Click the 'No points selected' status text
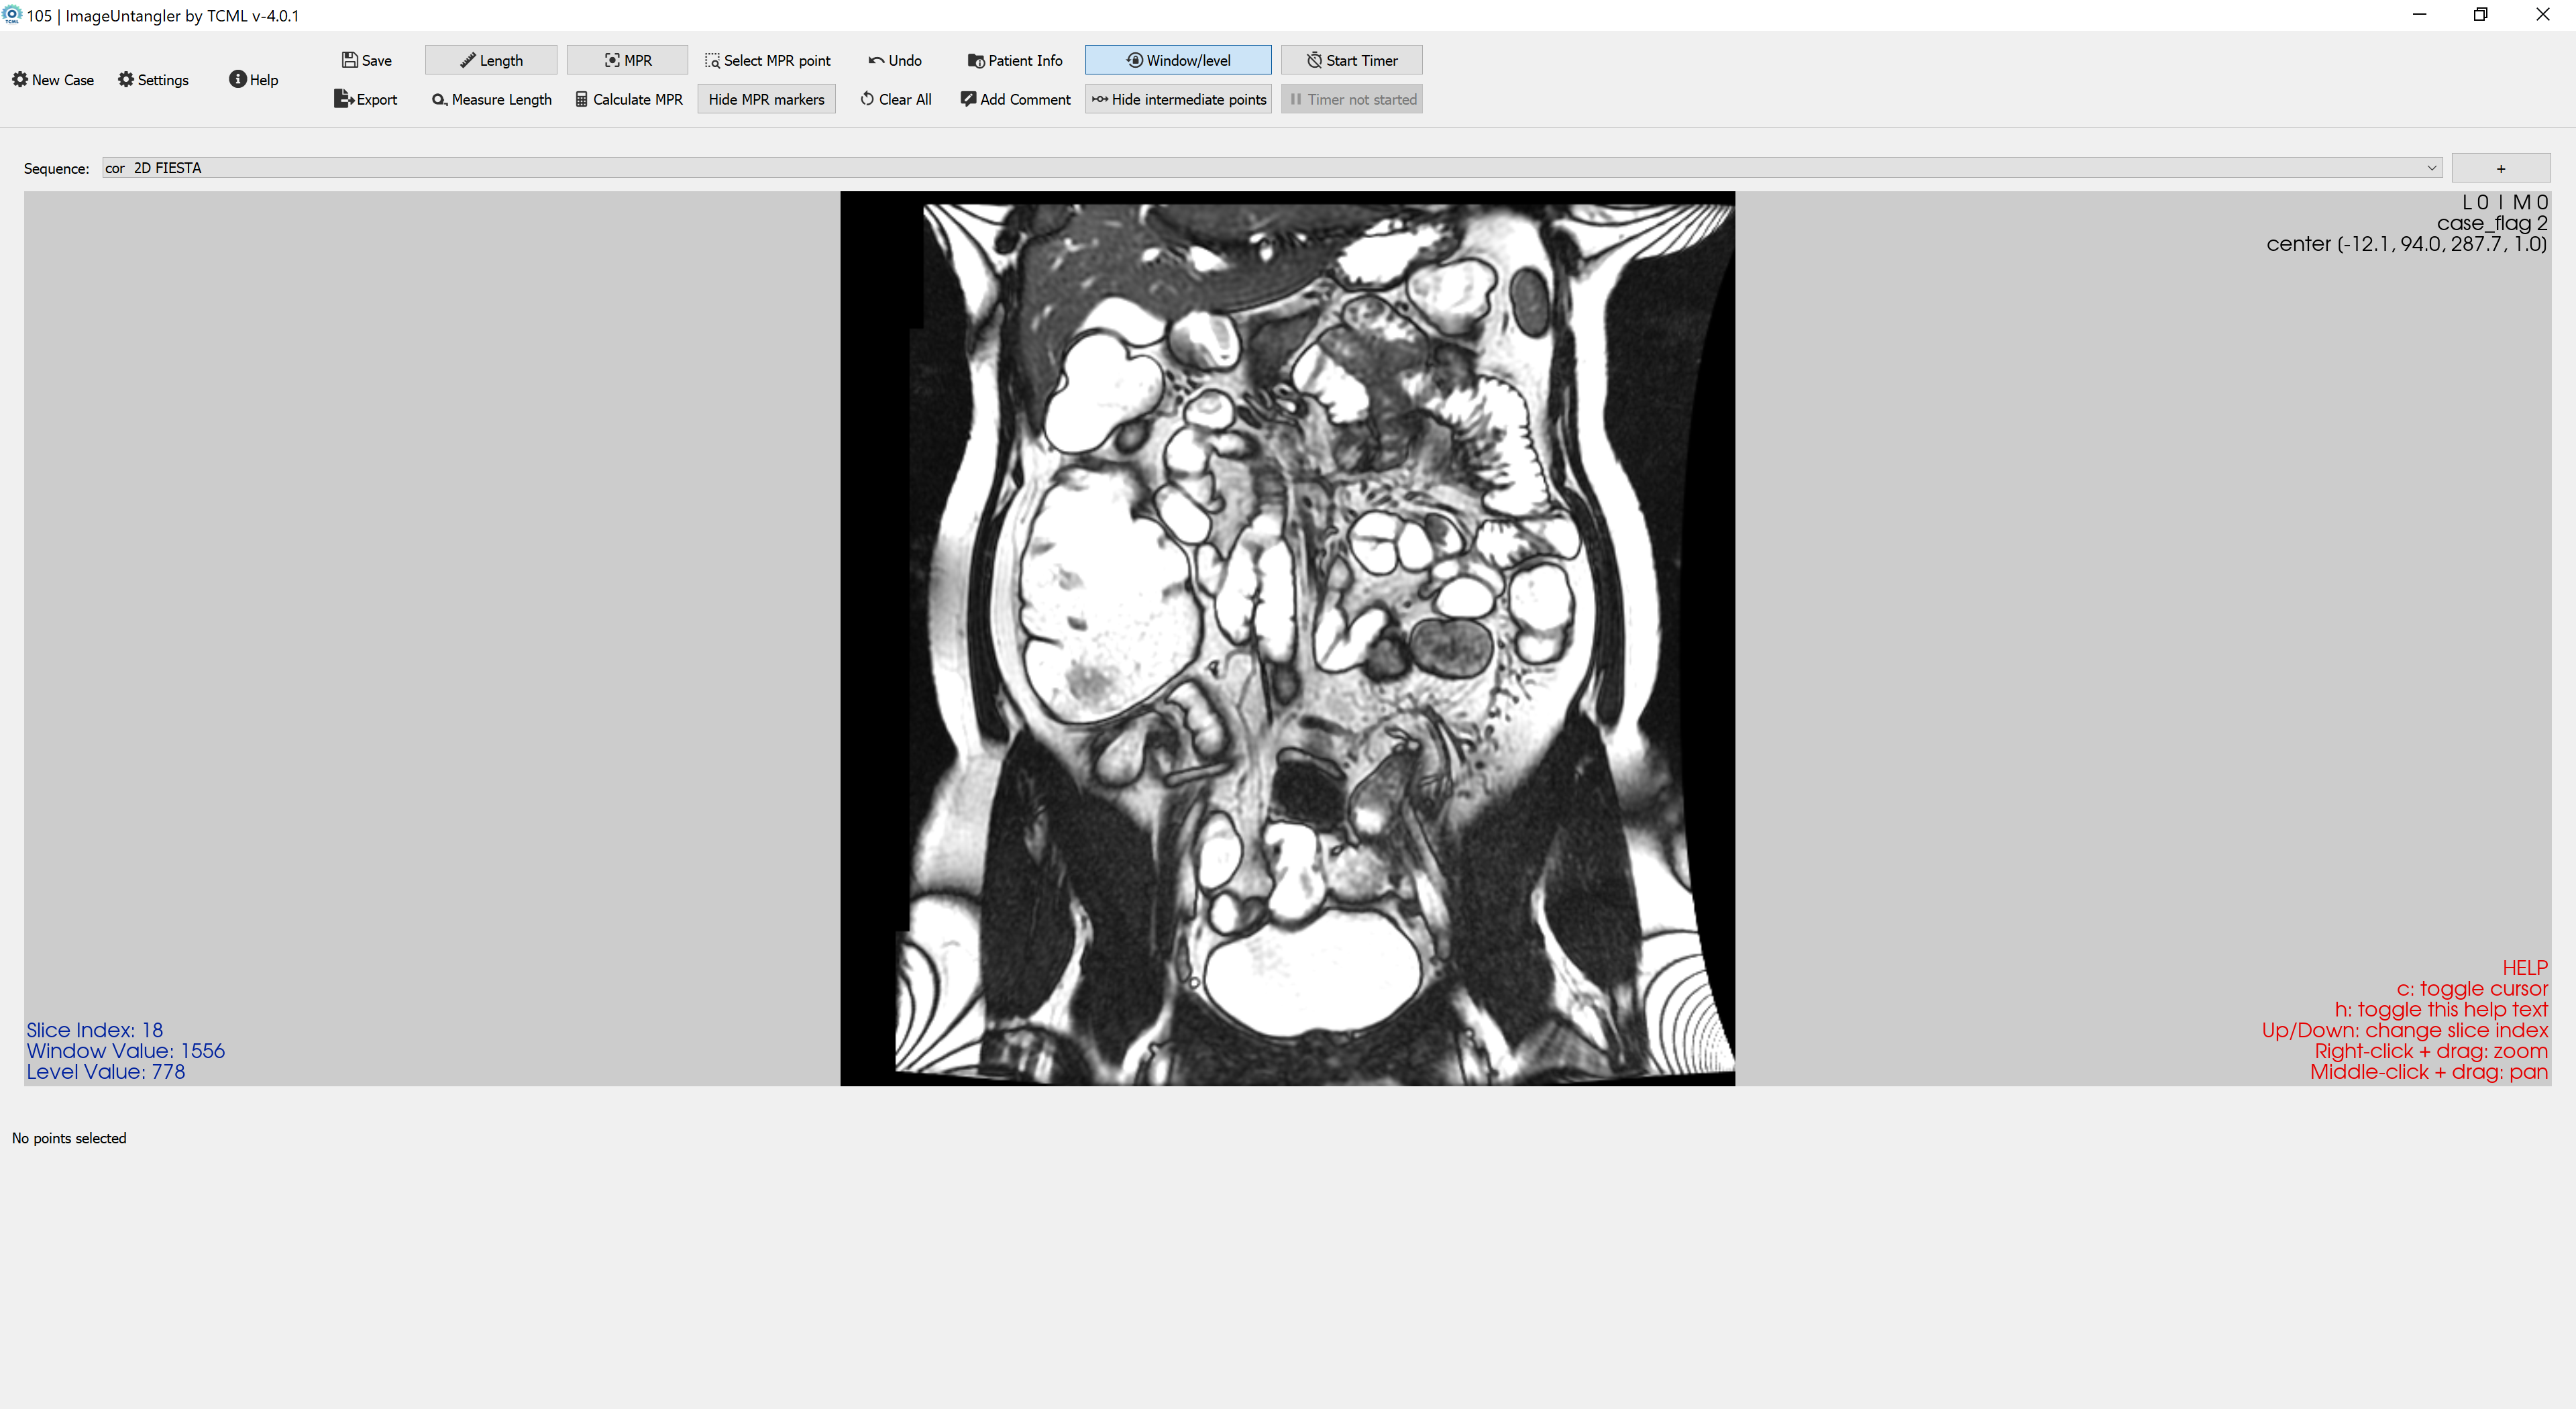Viewport: 2576px width, 1409px height. pos(69,1138)
